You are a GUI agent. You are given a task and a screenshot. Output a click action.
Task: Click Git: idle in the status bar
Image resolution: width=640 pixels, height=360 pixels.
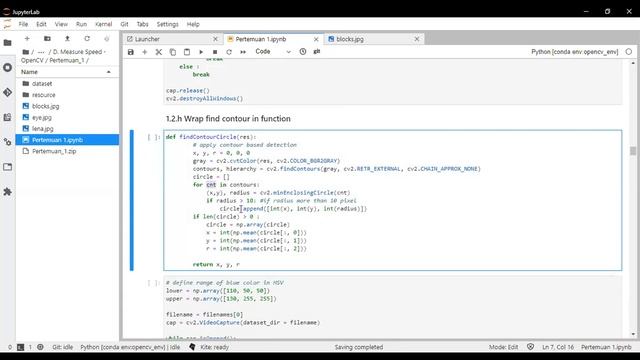[x=62, y=347]
